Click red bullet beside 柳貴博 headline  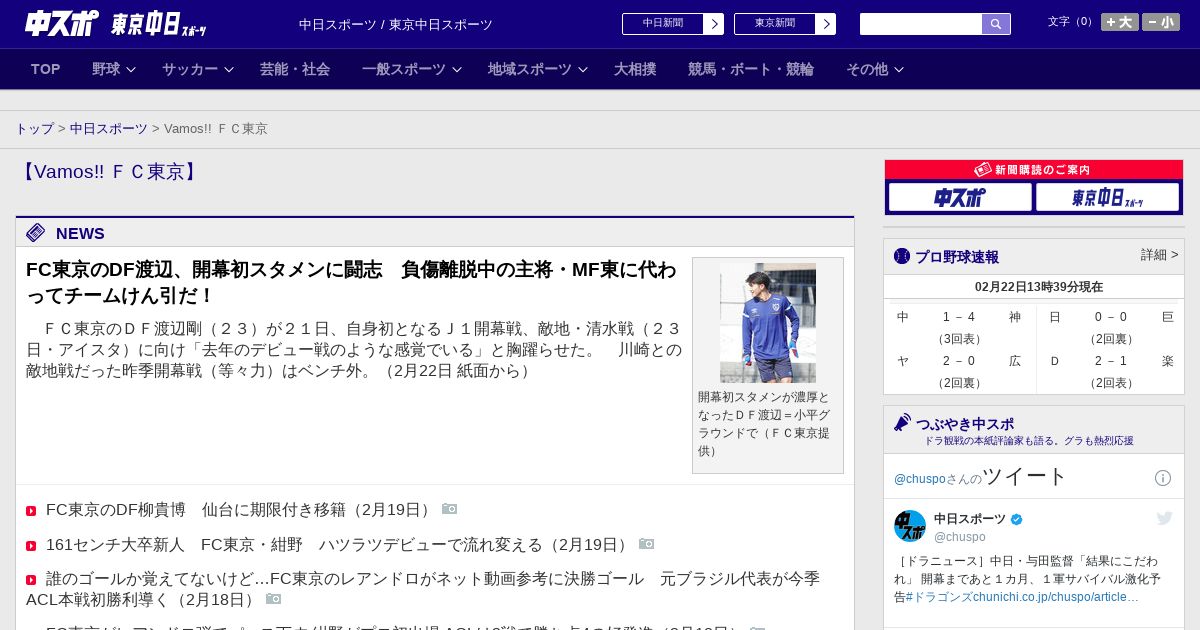coord(31,511)
